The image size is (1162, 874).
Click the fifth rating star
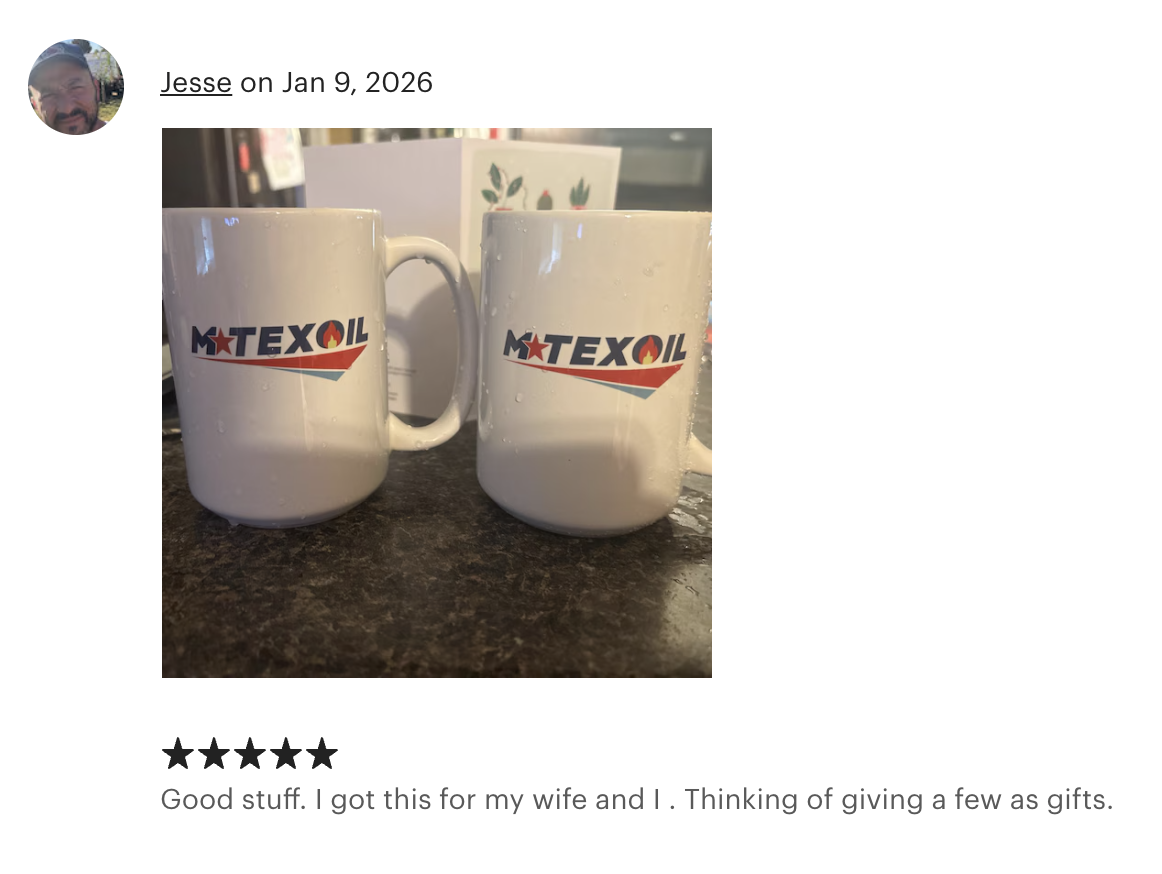tap(321, 754)
